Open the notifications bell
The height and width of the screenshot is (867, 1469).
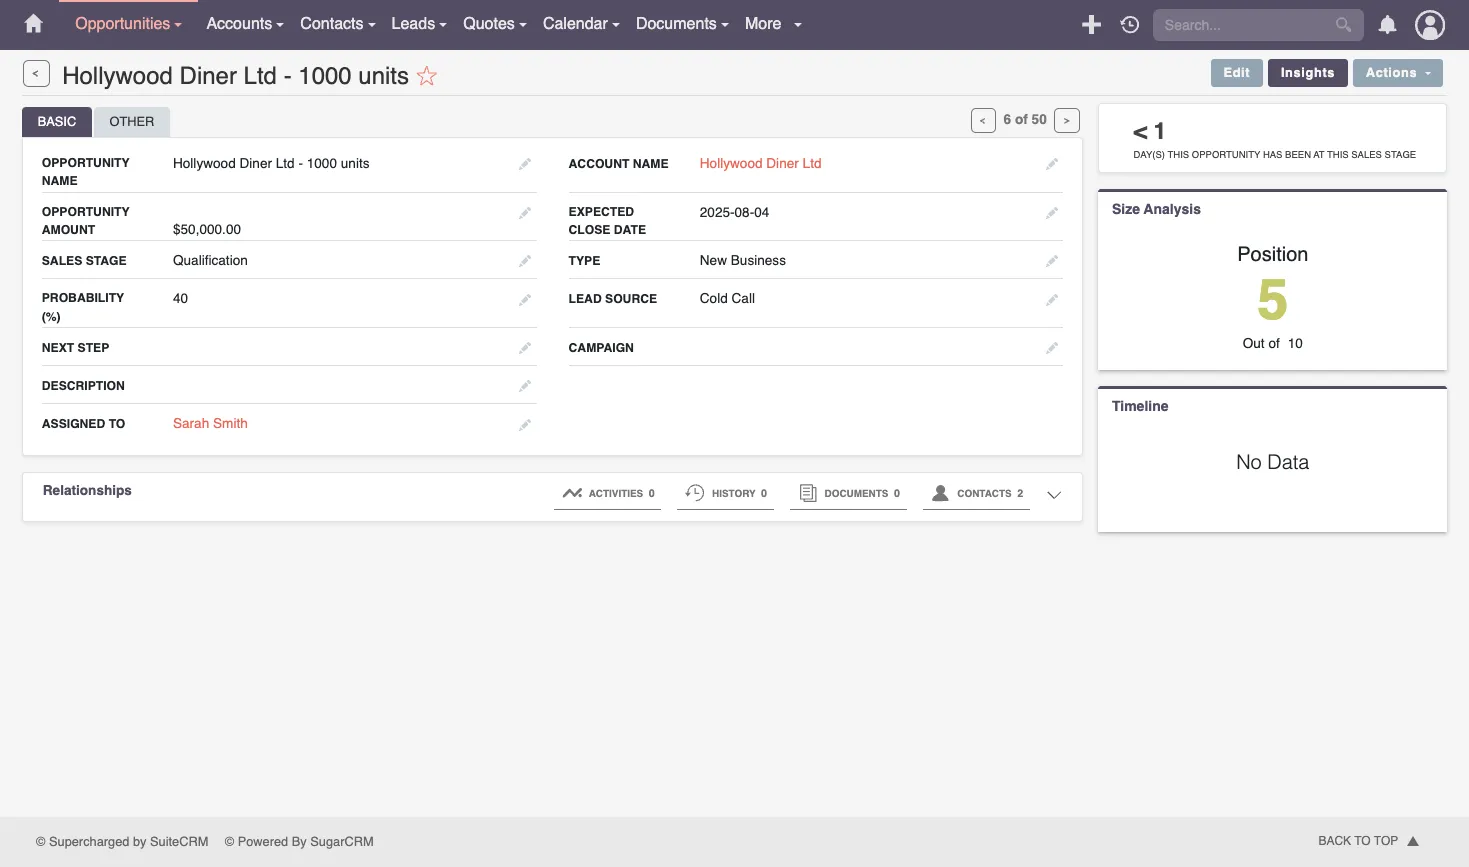point(1387,25)
